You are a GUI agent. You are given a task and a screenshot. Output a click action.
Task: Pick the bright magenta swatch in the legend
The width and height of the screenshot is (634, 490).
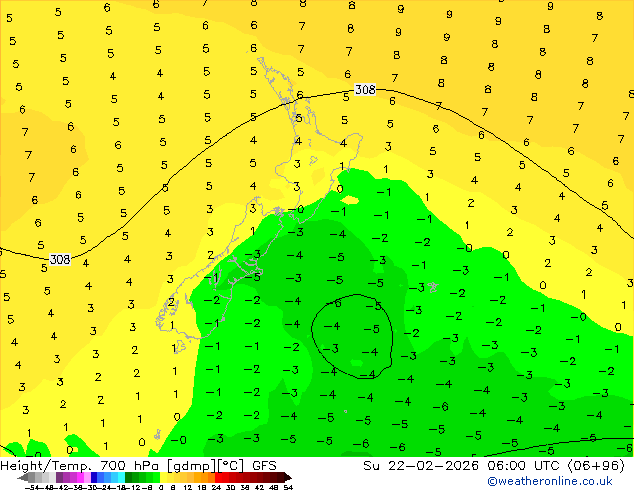[80, 477]
